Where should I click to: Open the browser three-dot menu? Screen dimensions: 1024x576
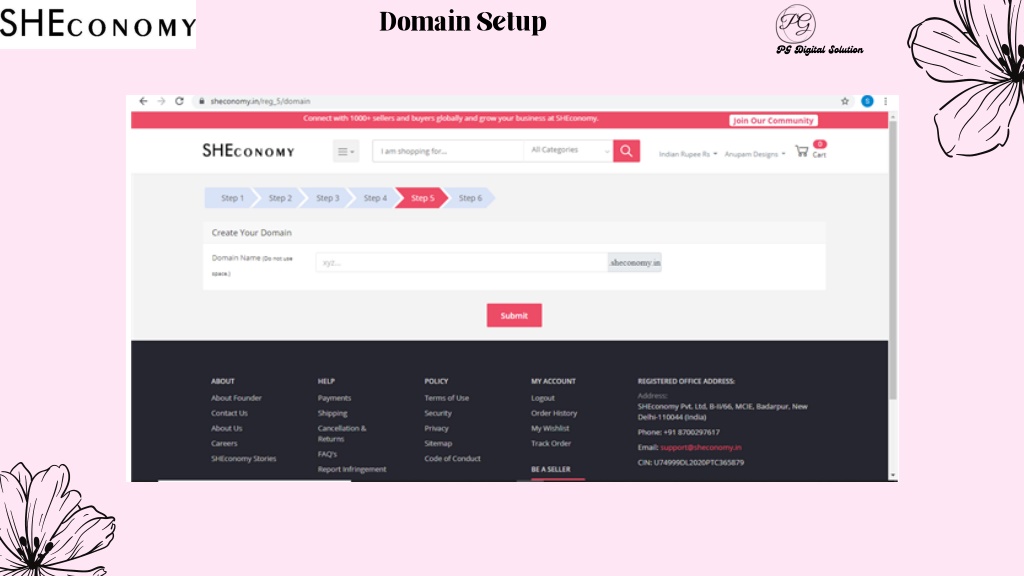click(x=885, y=101)
